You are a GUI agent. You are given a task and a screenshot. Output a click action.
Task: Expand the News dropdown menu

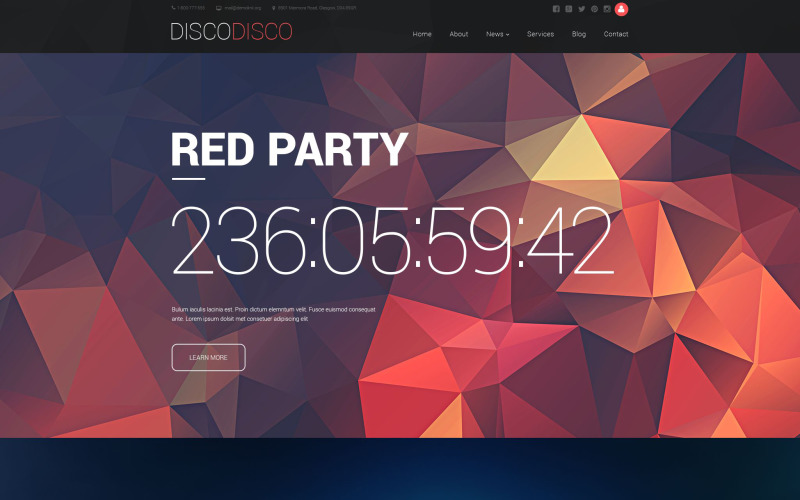pos(497,34)
